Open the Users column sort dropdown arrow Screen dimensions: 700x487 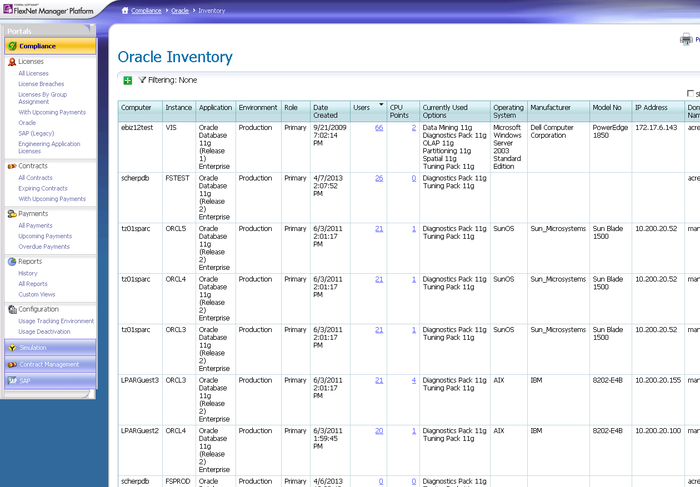click(x=380, y=104)
